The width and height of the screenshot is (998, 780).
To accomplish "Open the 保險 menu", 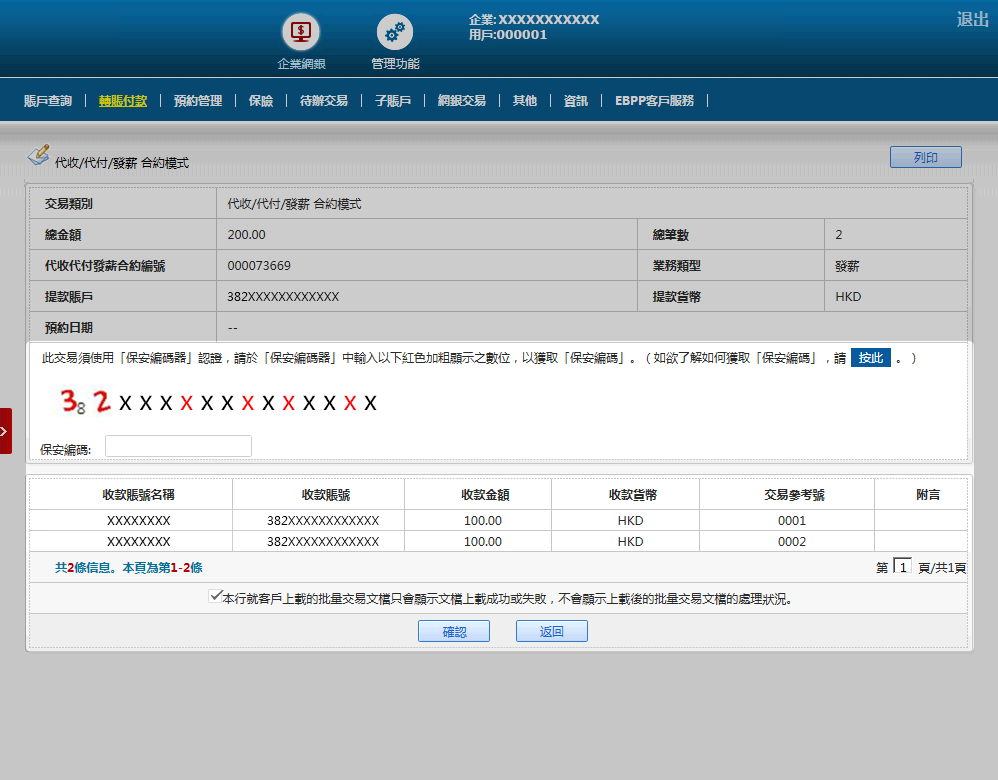I will pyautogui.click(x=261, y=101).
